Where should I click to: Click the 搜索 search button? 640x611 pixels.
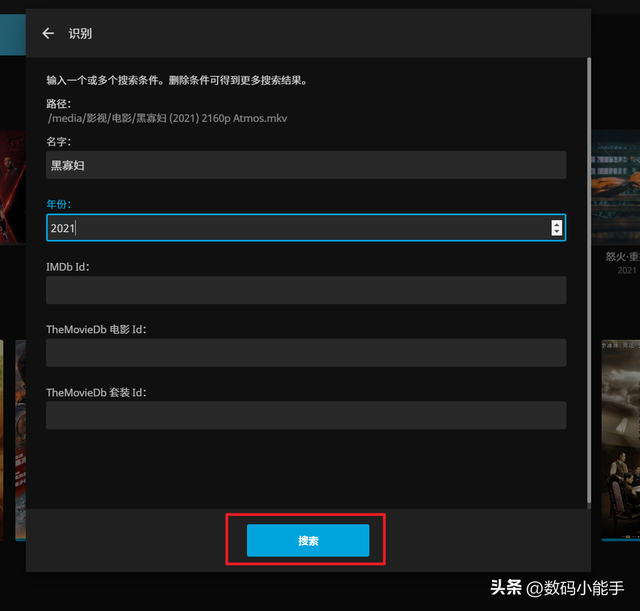coord(308,540)
